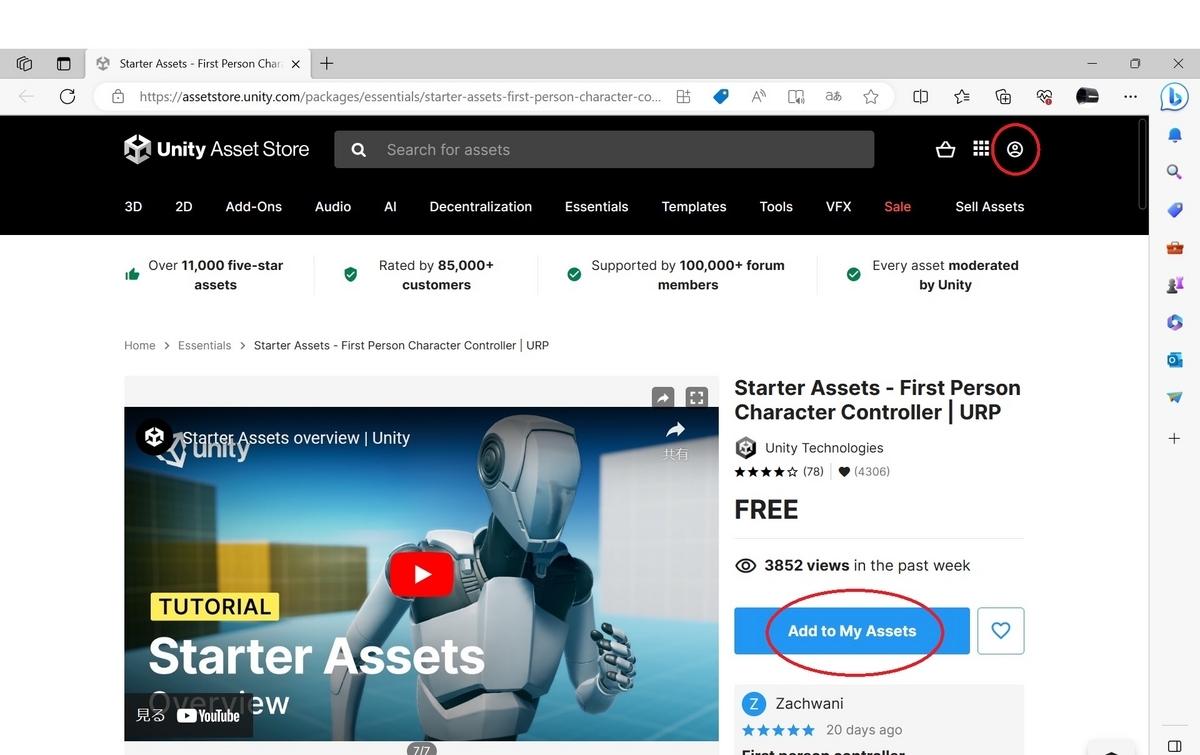Open Bing Copilot in the sidebar

click(x=1174, y=97)
